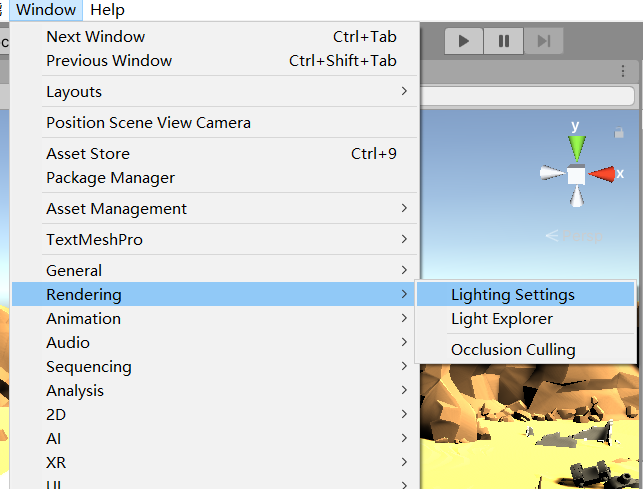
Task: Click the bottom white gizmo cone
Action: pos(576,198)
